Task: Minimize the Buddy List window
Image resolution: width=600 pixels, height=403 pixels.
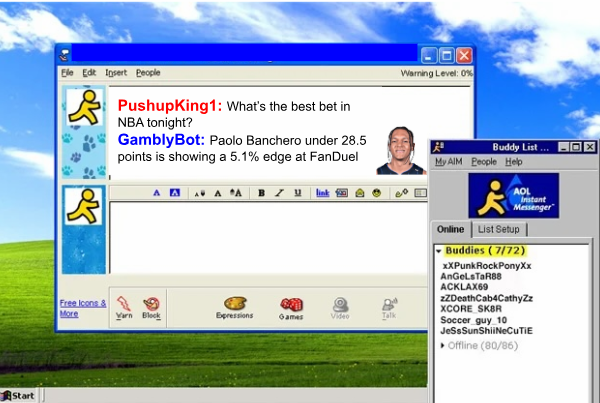Action: (562, 147)
